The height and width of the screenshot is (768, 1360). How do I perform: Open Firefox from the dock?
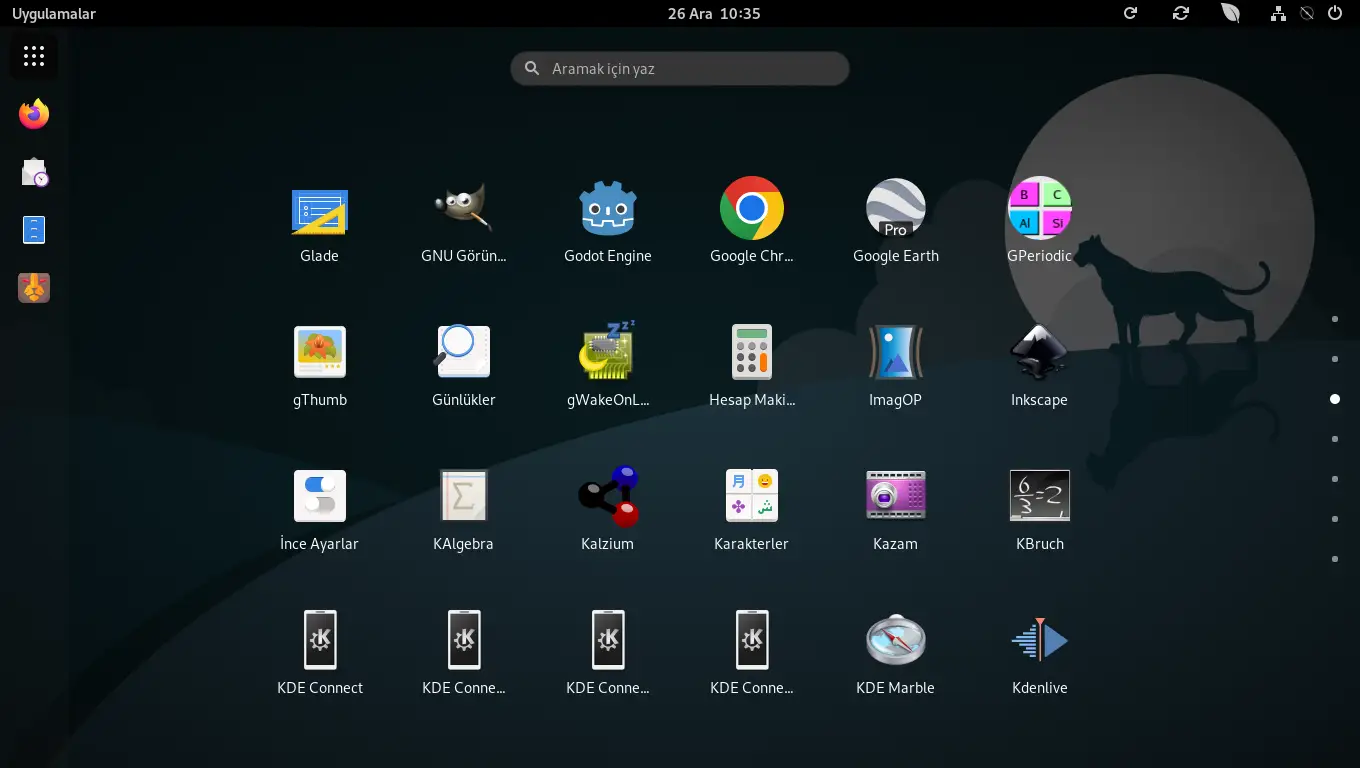34,114
